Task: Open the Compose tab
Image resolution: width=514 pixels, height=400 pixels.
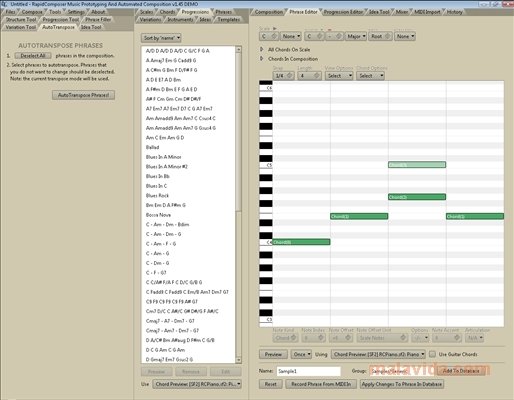Action: (32, 12)
